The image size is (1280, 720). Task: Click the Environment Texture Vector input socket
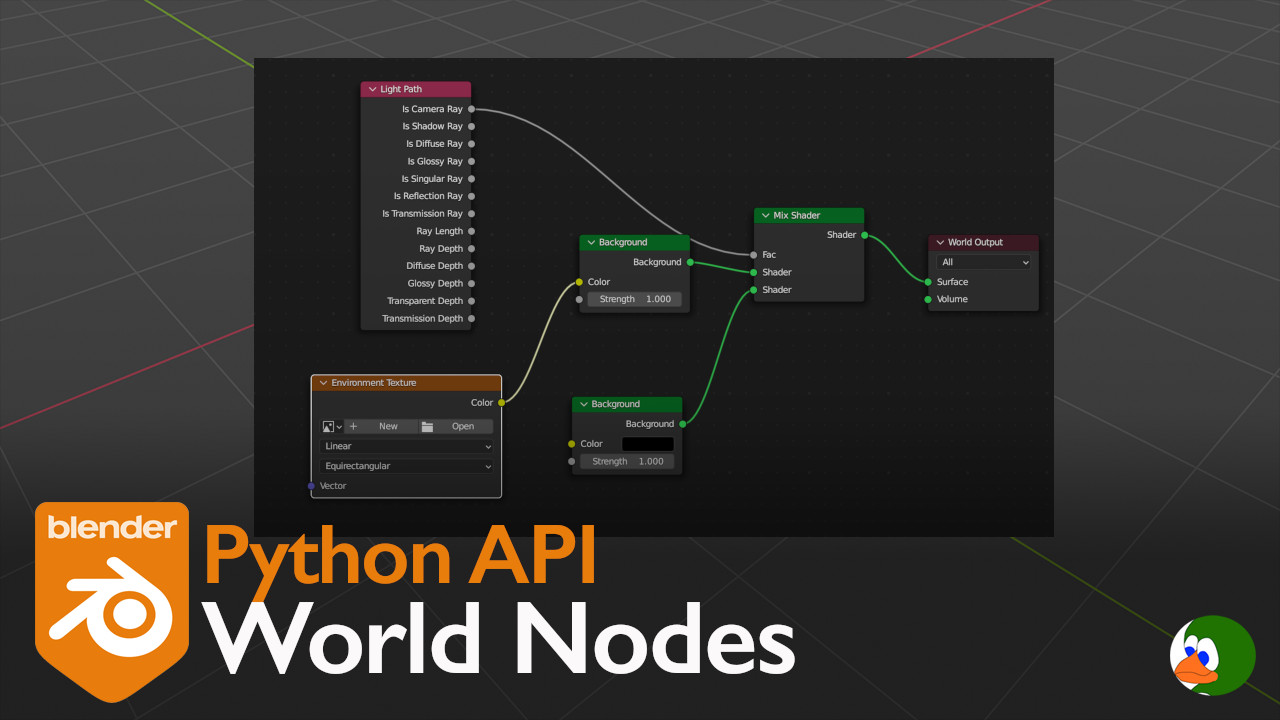pos(312,486)
